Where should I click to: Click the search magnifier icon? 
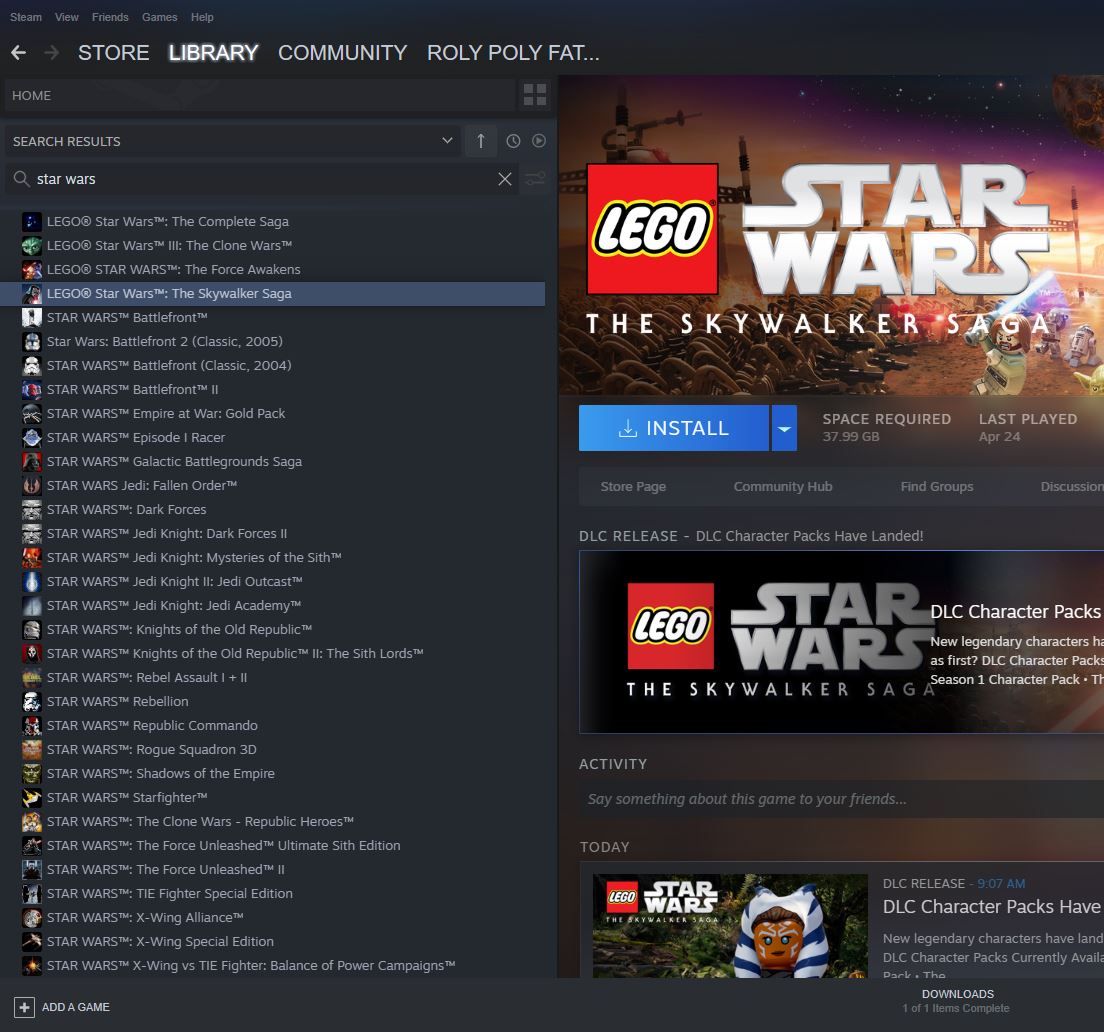point(22,179)
